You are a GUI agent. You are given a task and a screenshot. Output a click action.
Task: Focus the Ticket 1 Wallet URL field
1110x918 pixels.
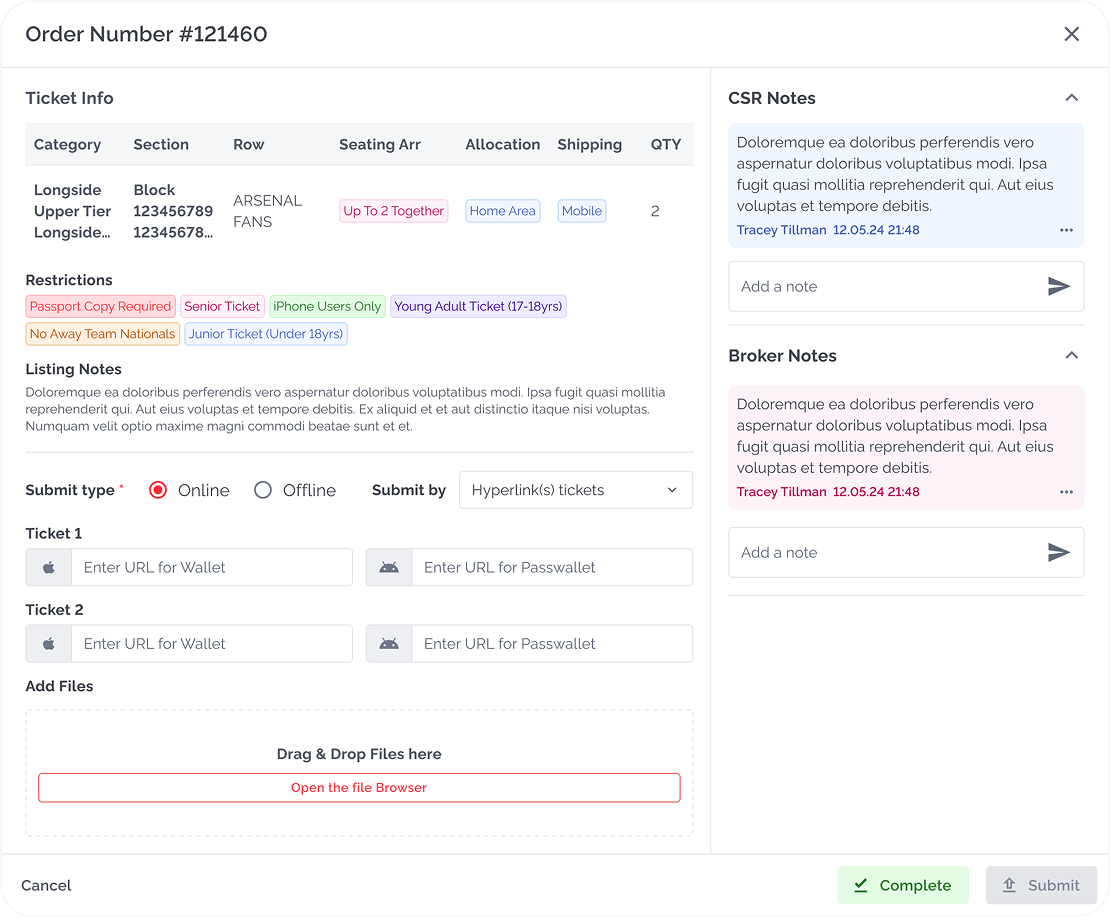pyautogui.click(x=211, y=568)
